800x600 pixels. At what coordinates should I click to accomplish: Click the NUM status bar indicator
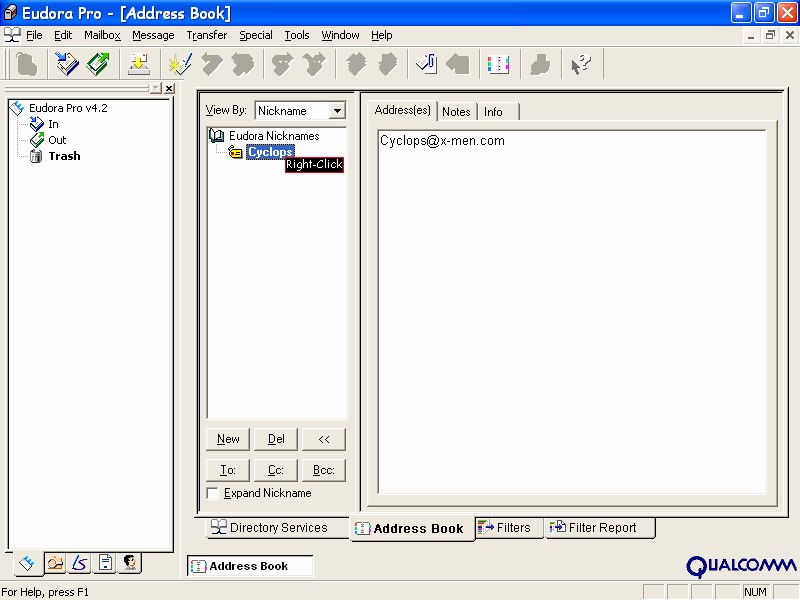pos(755,592)
